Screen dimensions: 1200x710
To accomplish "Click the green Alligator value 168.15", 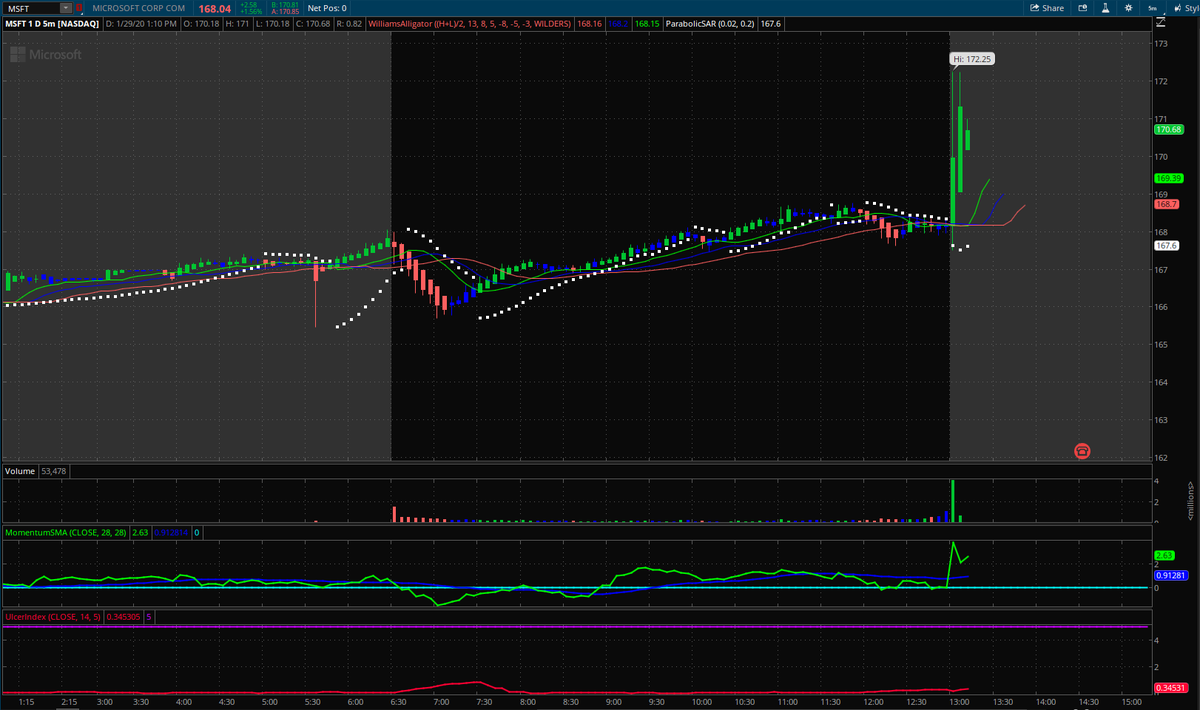I will (x=648, y=23).
